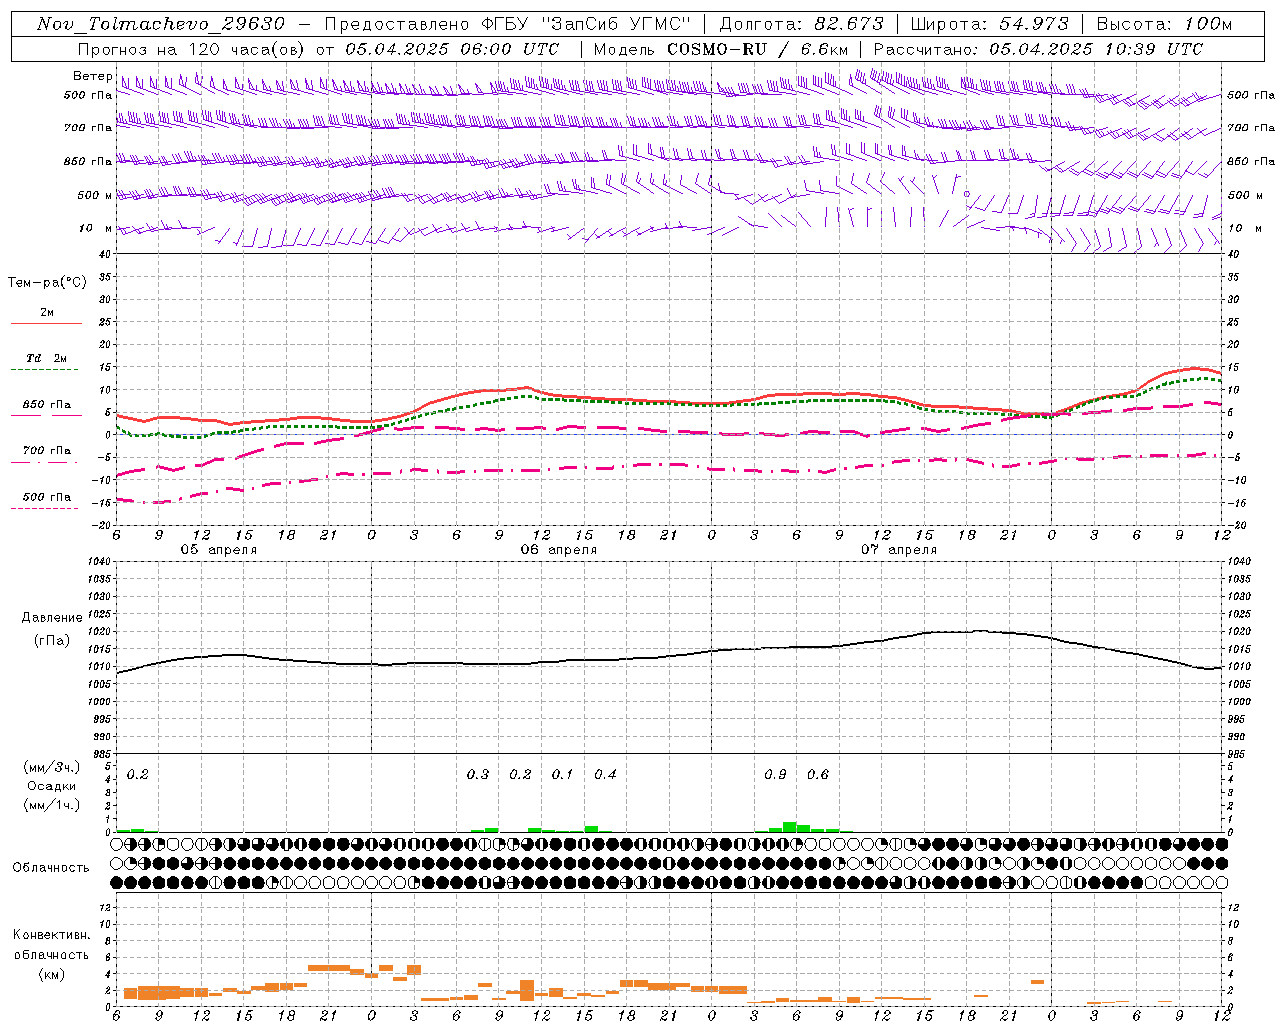Click the '0.6' precipitation amount
The image size is (1280, 1024).
pyautogui.click(x=818, y=775)
